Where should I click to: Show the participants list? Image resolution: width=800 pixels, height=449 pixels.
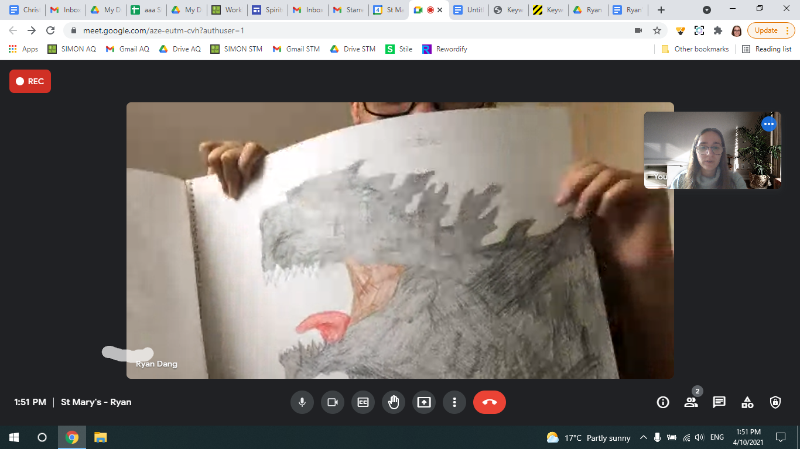pos(690,402)
